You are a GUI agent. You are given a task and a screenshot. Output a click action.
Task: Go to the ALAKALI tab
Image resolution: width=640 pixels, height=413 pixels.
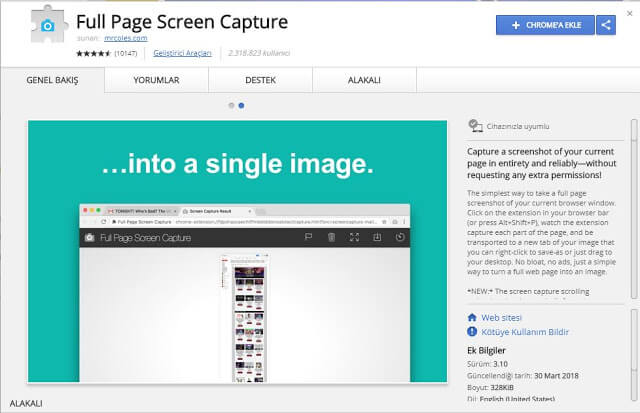364,80
